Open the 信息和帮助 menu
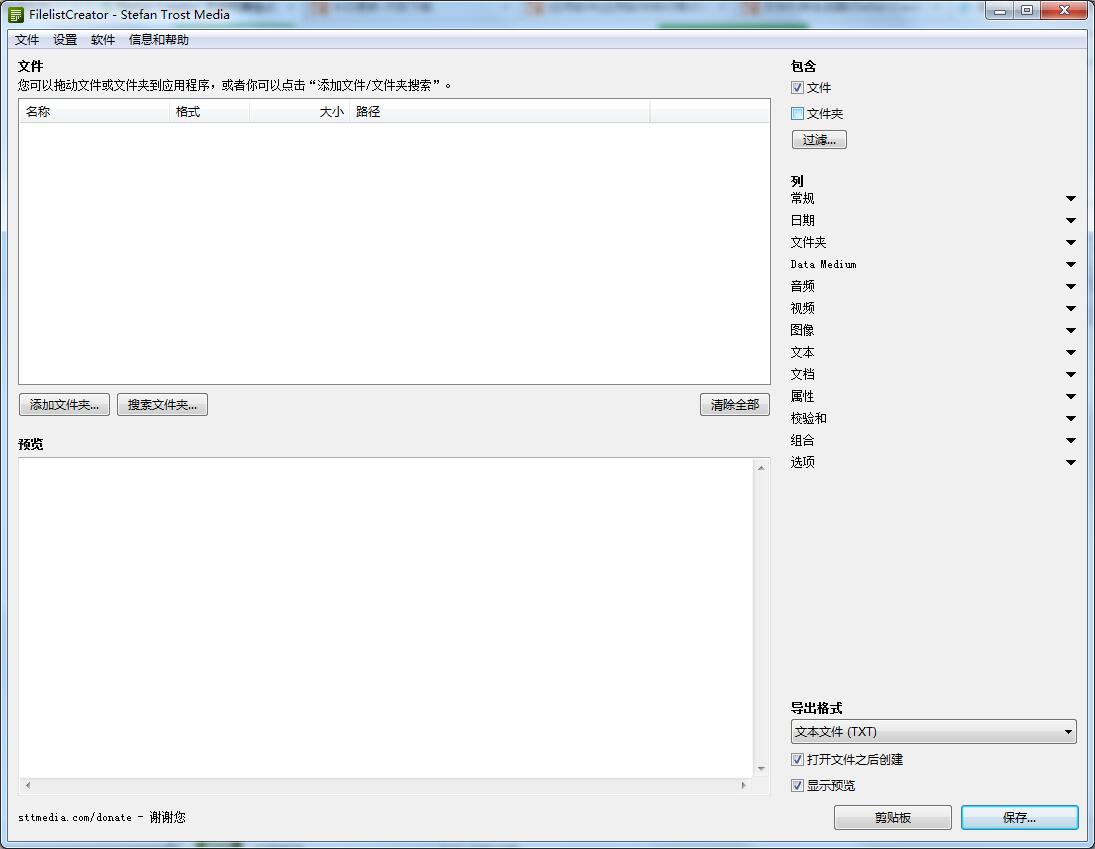This screenshot has height=849, width=1095. pos(157,40)
